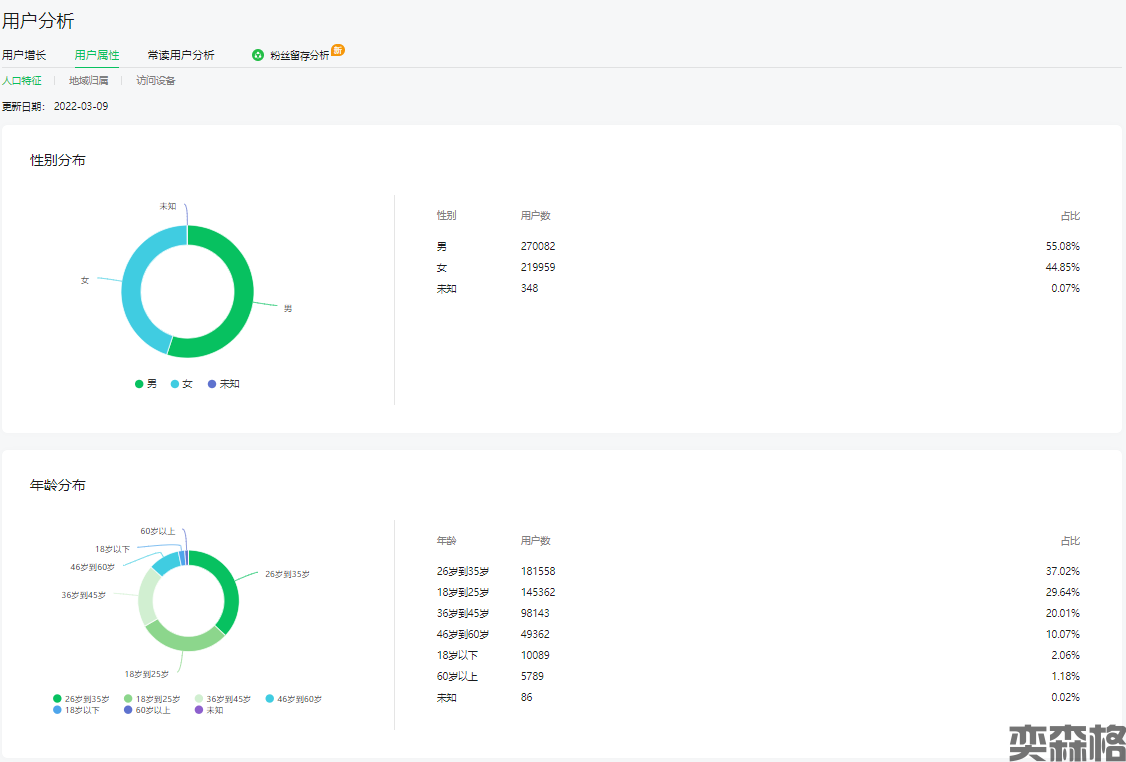Toggle the 女 legend in gender chart
This screenshot has width=1126, height=762.
pyautogui.click(x=181, y=384)
